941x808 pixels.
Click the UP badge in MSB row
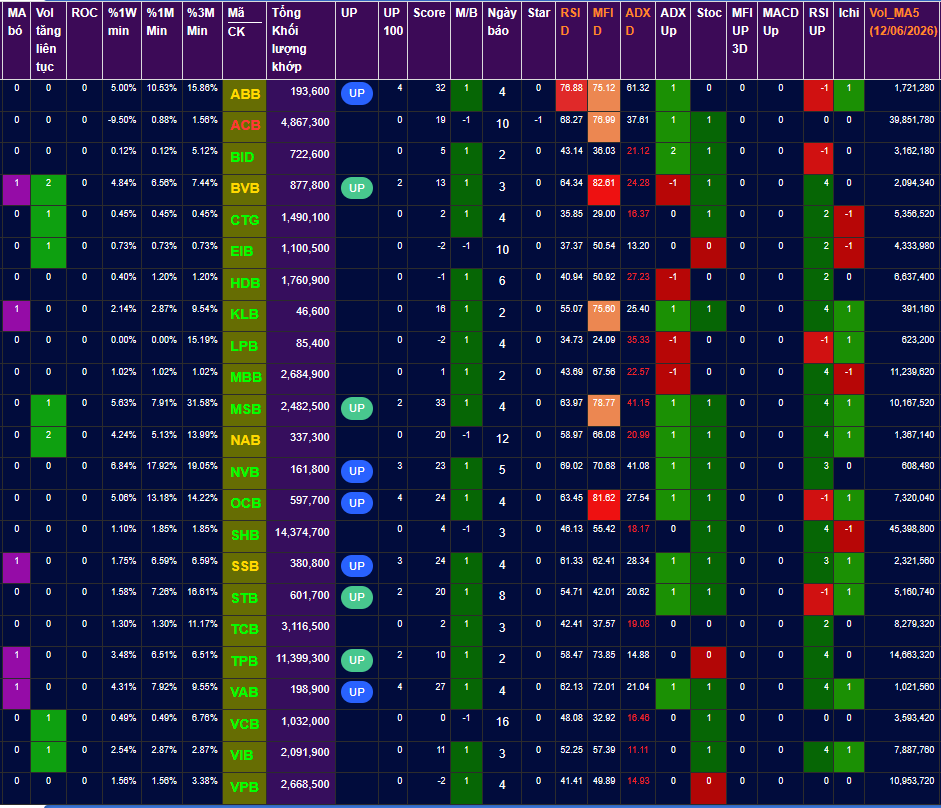356,408
